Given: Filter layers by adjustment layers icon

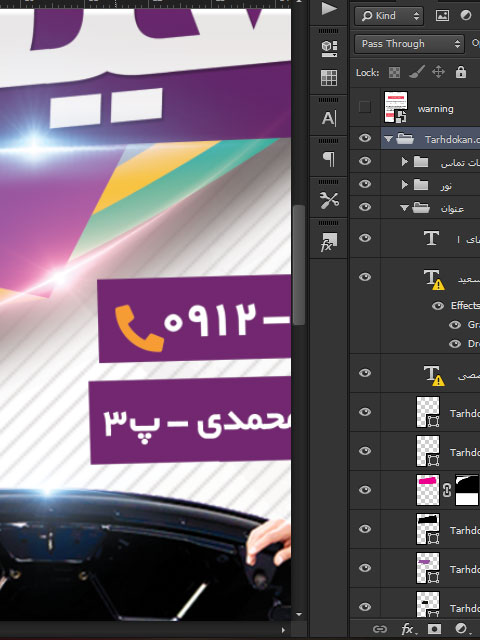Looking at the screenshot, I should [465, 16].
